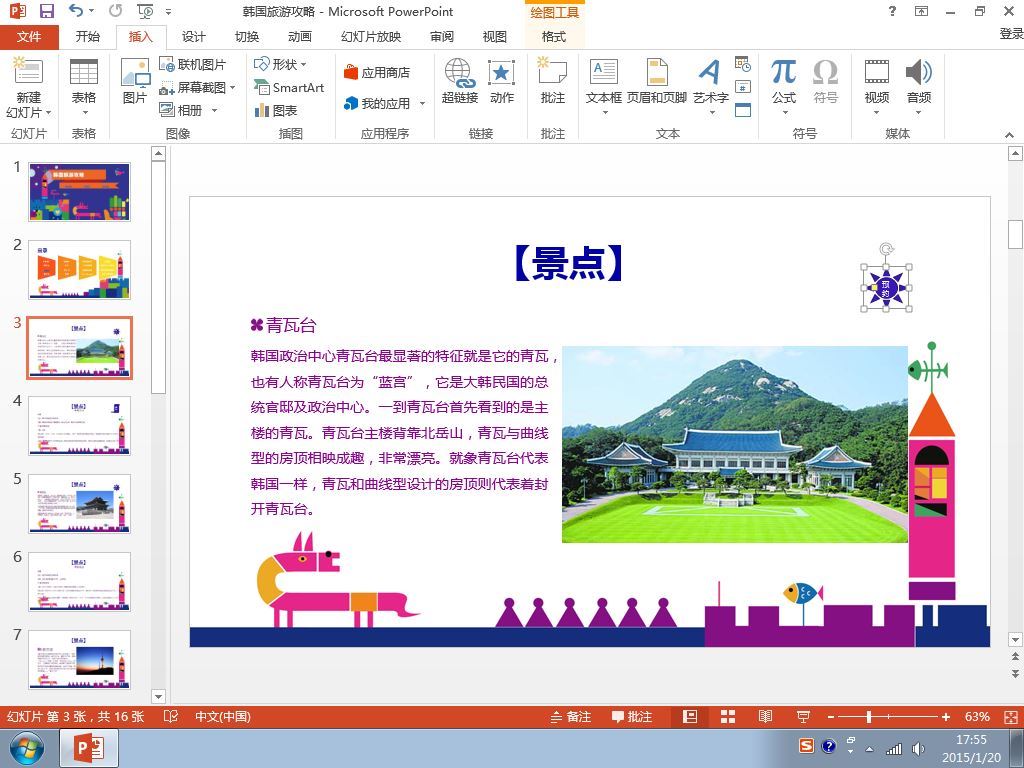Screen dimensions: 1024x768
Task: Expand 相册 dropdown arrow
Action: (214, 110)
